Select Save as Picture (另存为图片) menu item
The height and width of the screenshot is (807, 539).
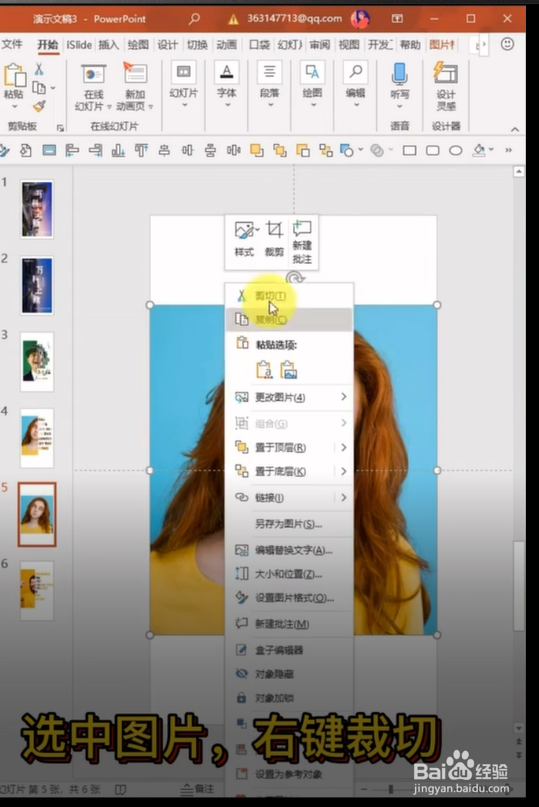[290, 524]
